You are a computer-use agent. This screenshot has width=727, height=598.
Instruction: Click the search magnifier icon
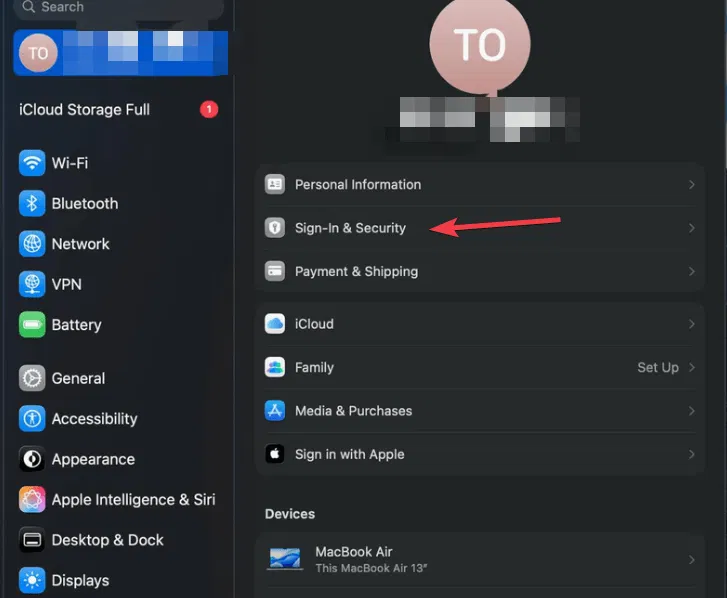pyautogui.click(x=28, y=6)
